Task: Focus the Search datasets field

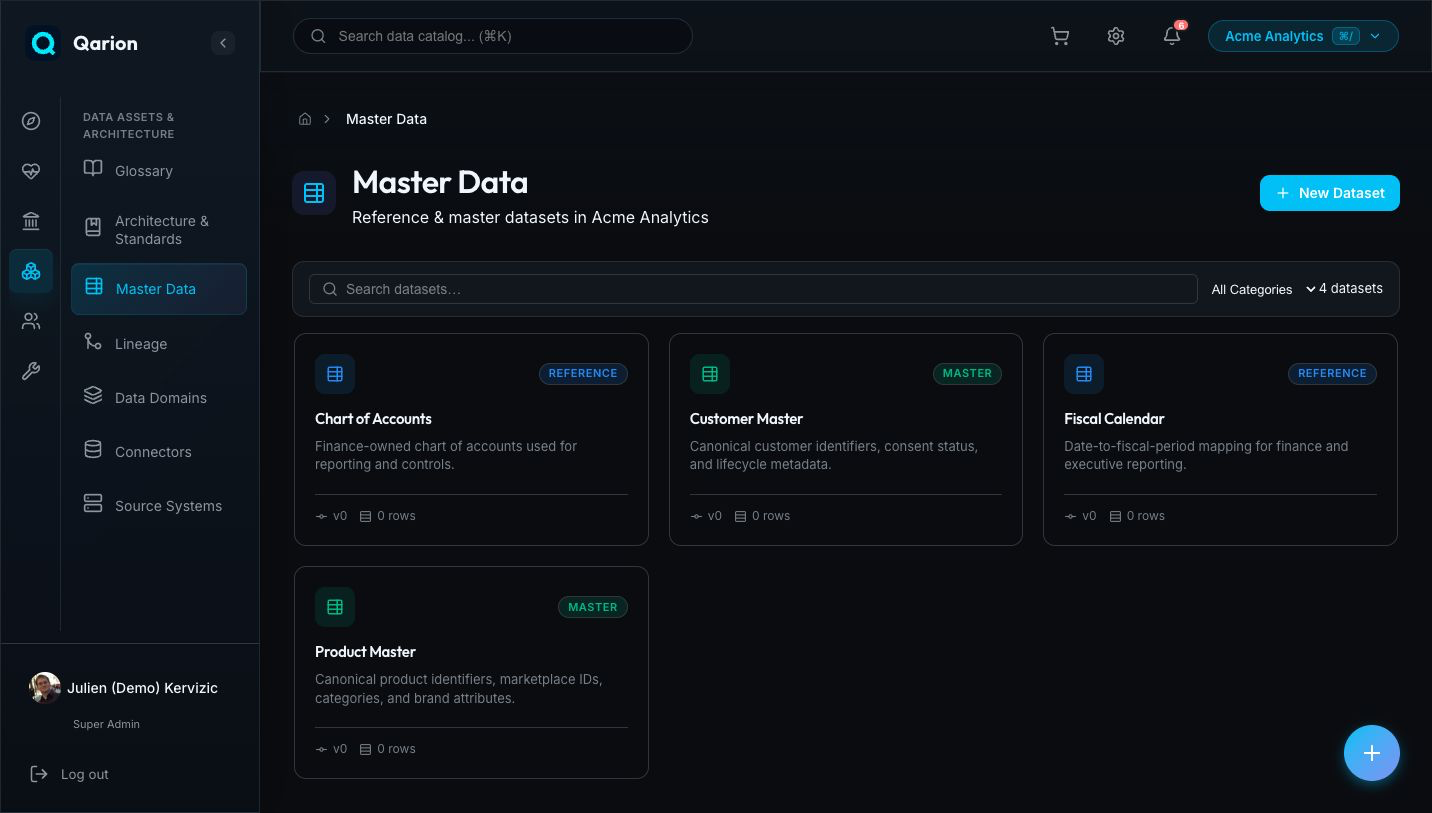Action: point(753,289)
